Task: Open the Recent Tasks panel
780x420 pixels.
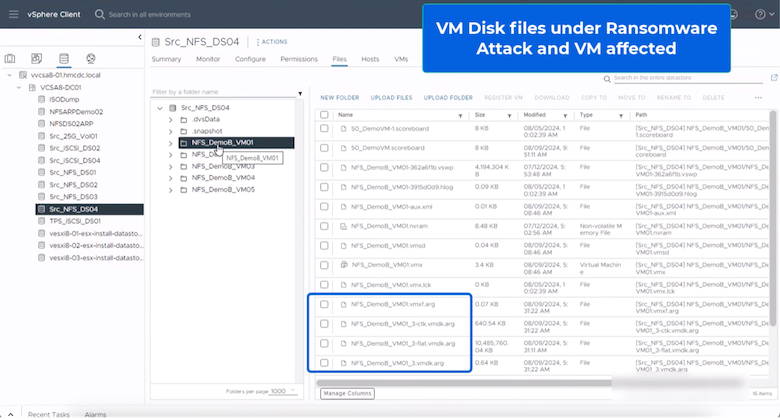Action: (49, 415)
